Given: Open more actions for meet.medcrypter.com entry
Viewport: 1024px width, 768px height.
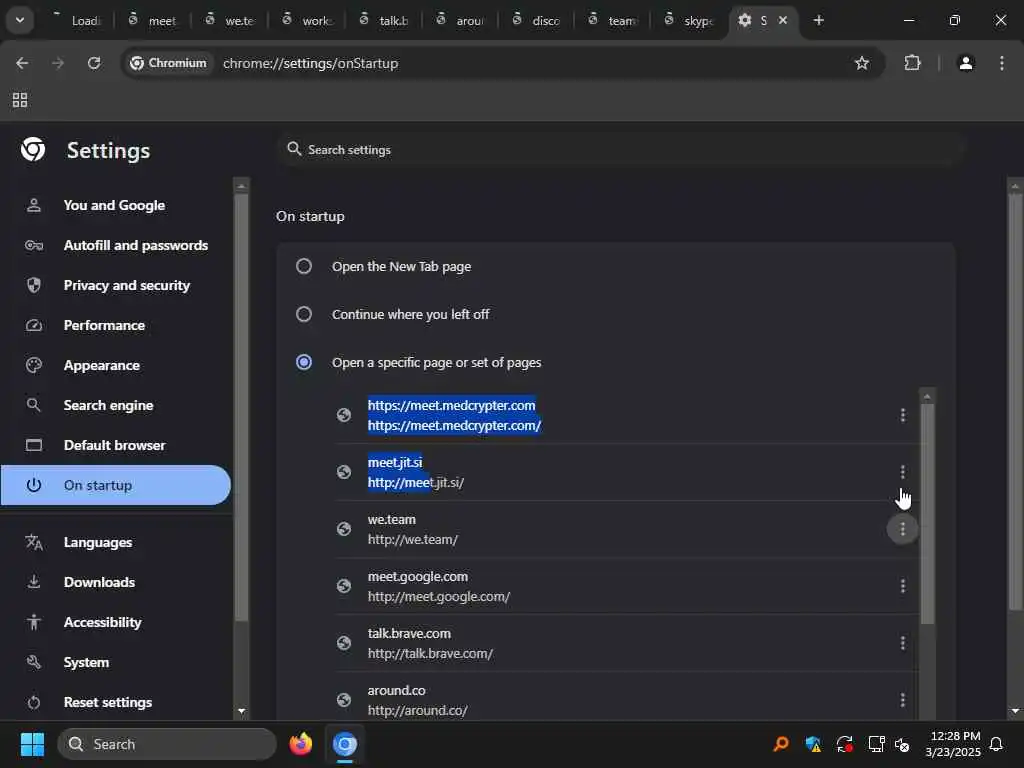Looking at the screenshot, I should (903, 415).
